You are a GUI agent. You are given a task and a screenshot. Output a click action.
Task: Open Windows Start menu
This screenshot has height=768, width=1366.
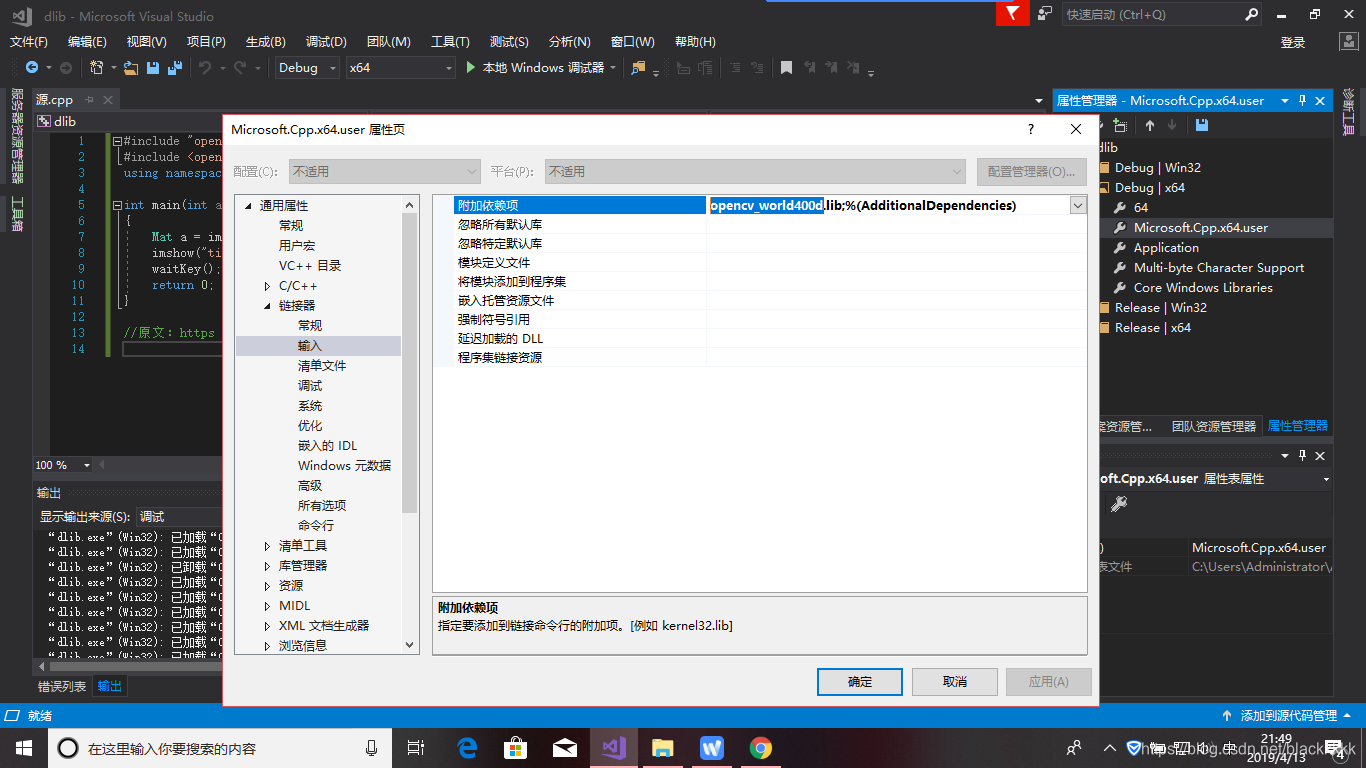coord(23,747)
